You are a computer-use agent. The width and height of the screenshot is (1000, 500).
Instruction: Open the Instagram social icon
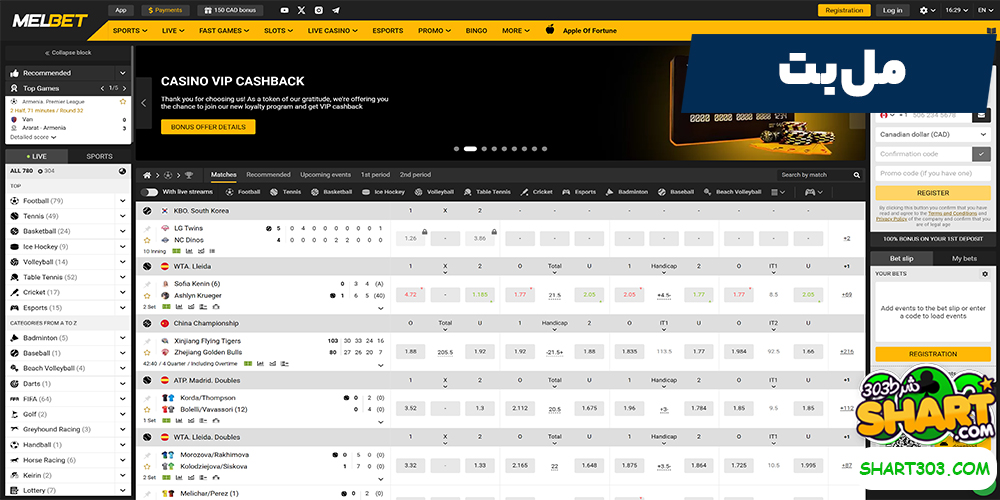[319, 10]
